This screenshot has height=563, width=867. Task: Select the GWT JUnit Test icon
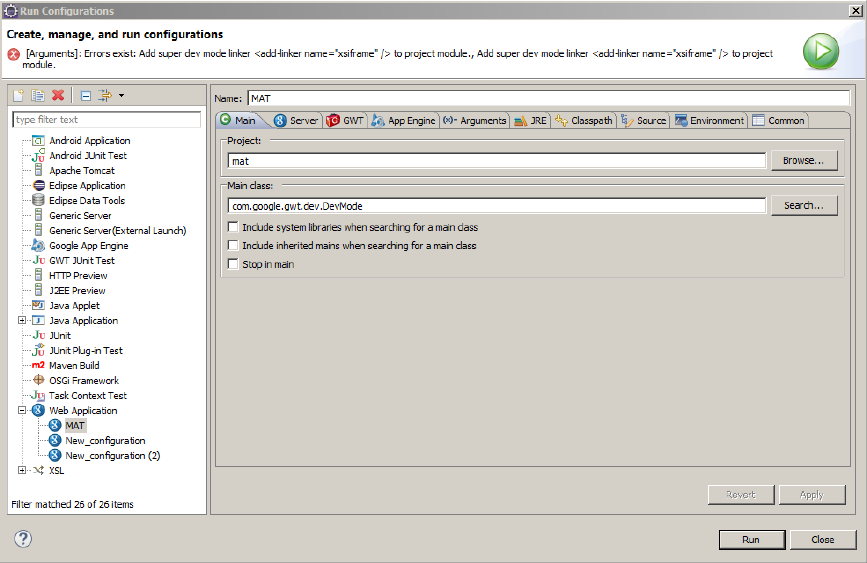(39, 260)
